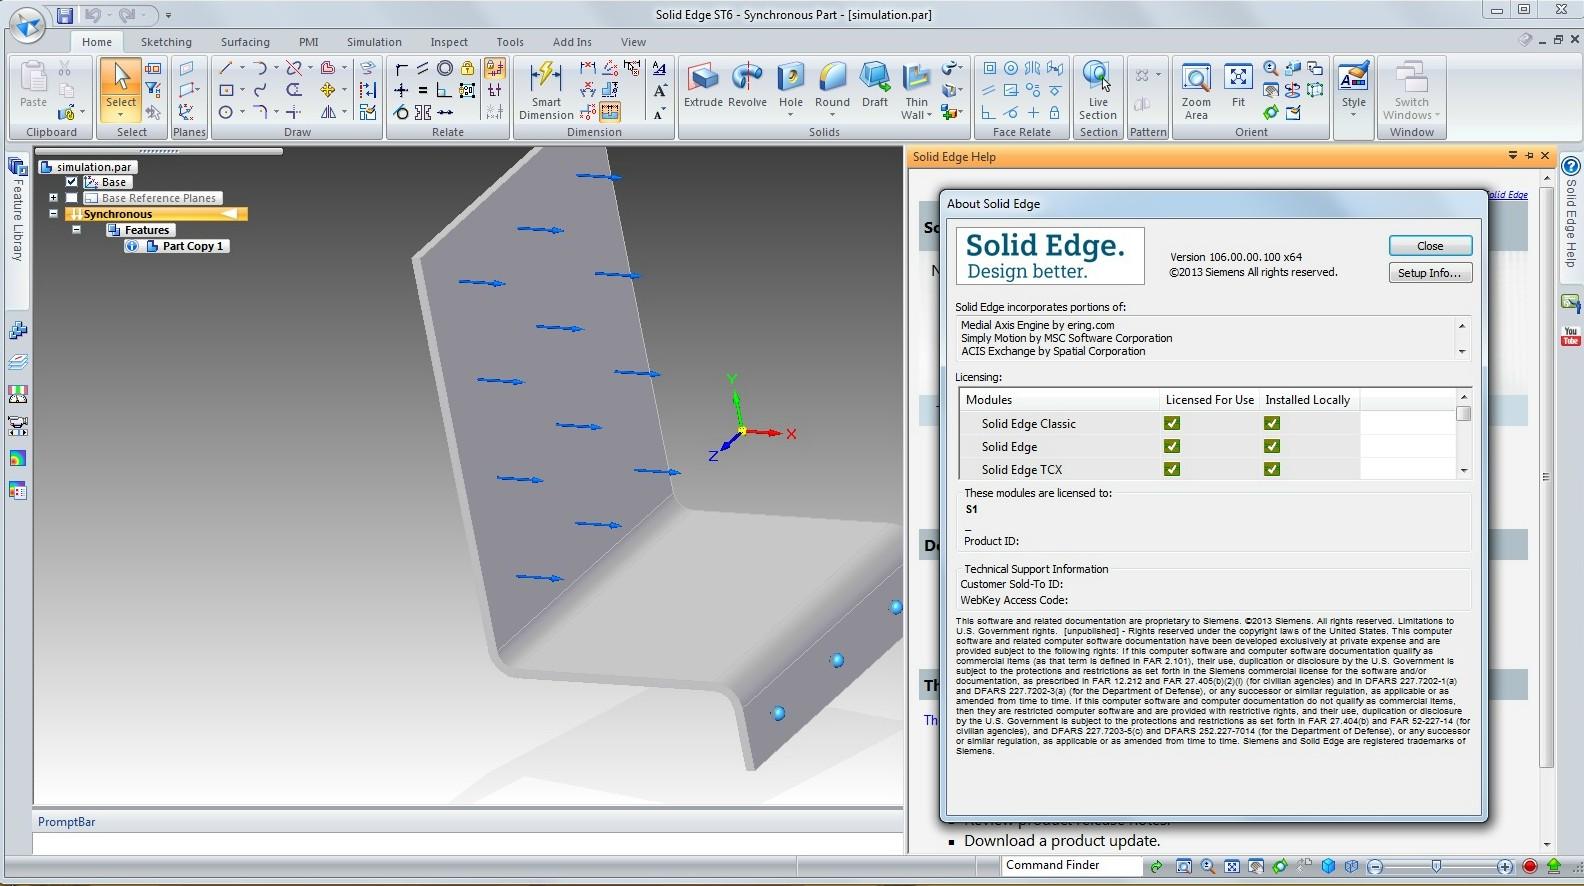Open the Sketching ribbon tab
Viewport: 1584px width, 886px height.
(166, 42)
